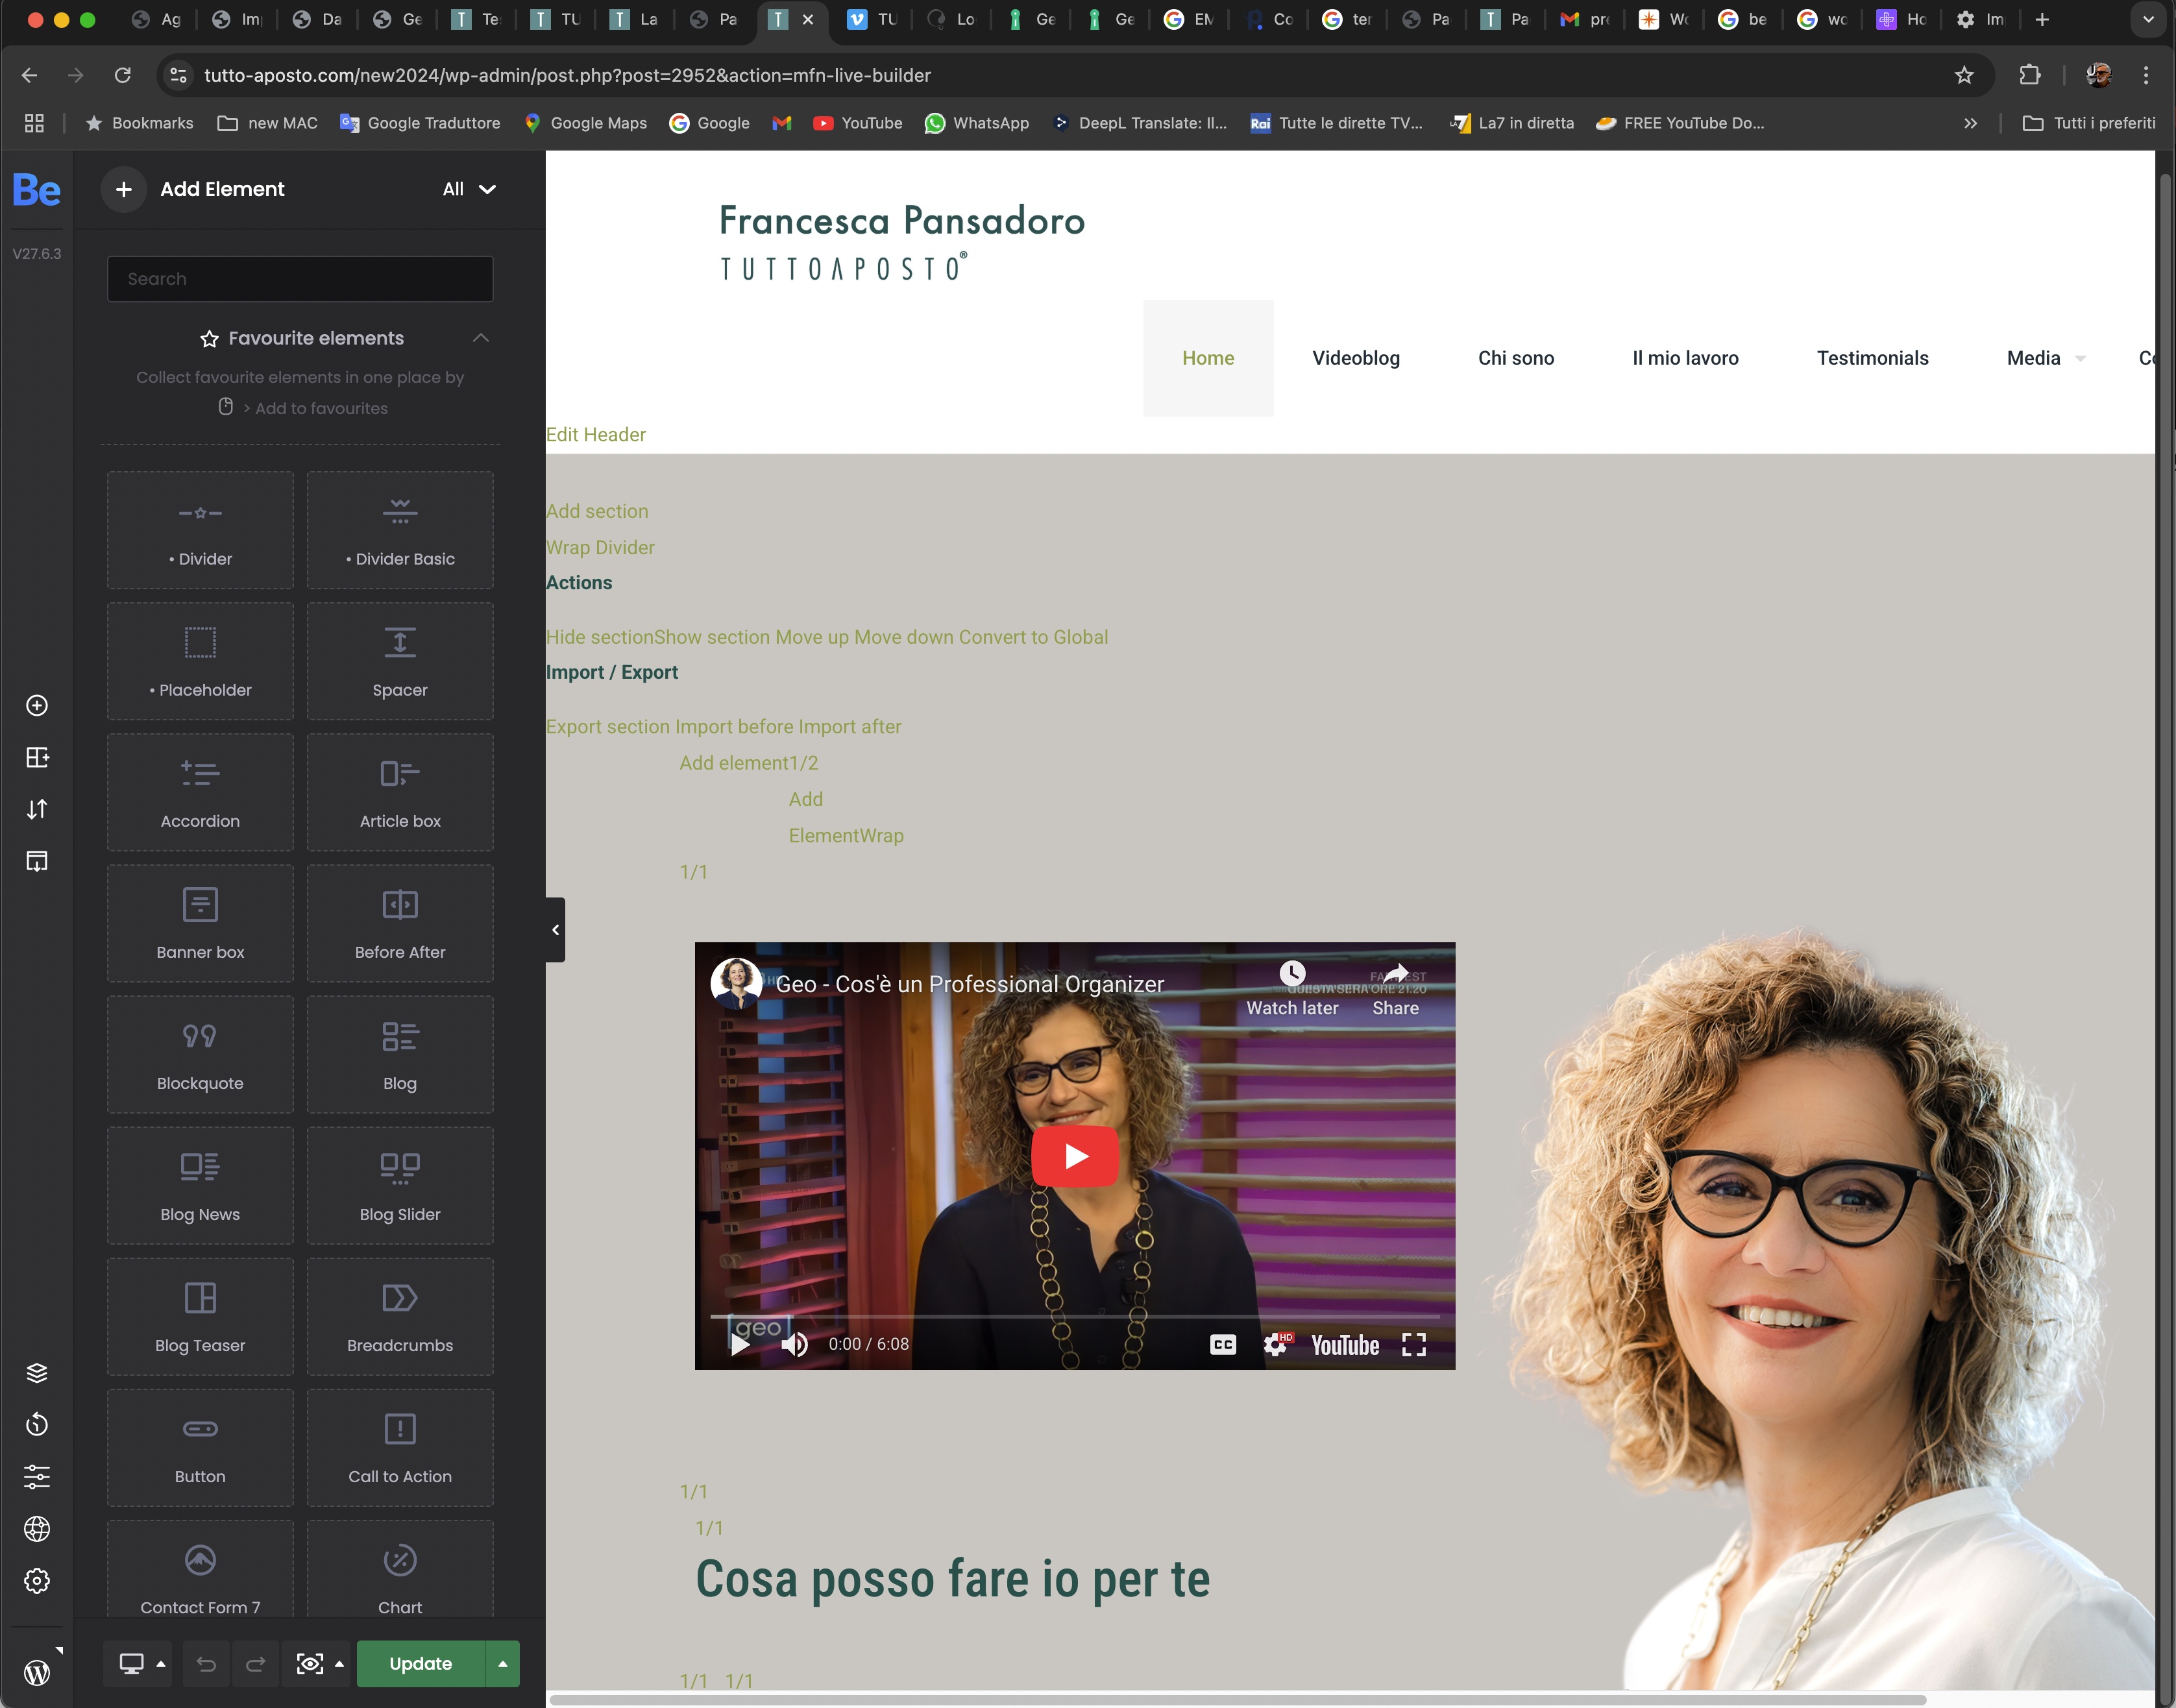Open the settings gear in builder sidebar
Image resolution: width=2176 pixels, height=1708 pixels.
pyautogui.click(x=37, y=1580)
